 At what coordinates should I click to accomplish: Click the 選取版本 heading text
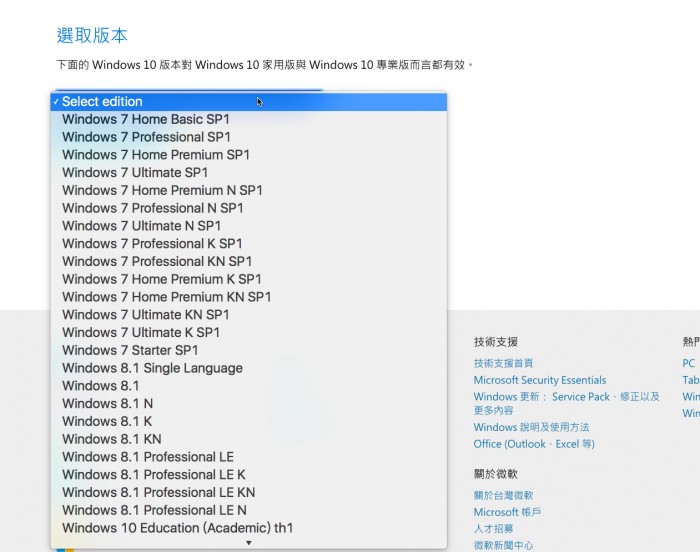[x=92, y=35]
